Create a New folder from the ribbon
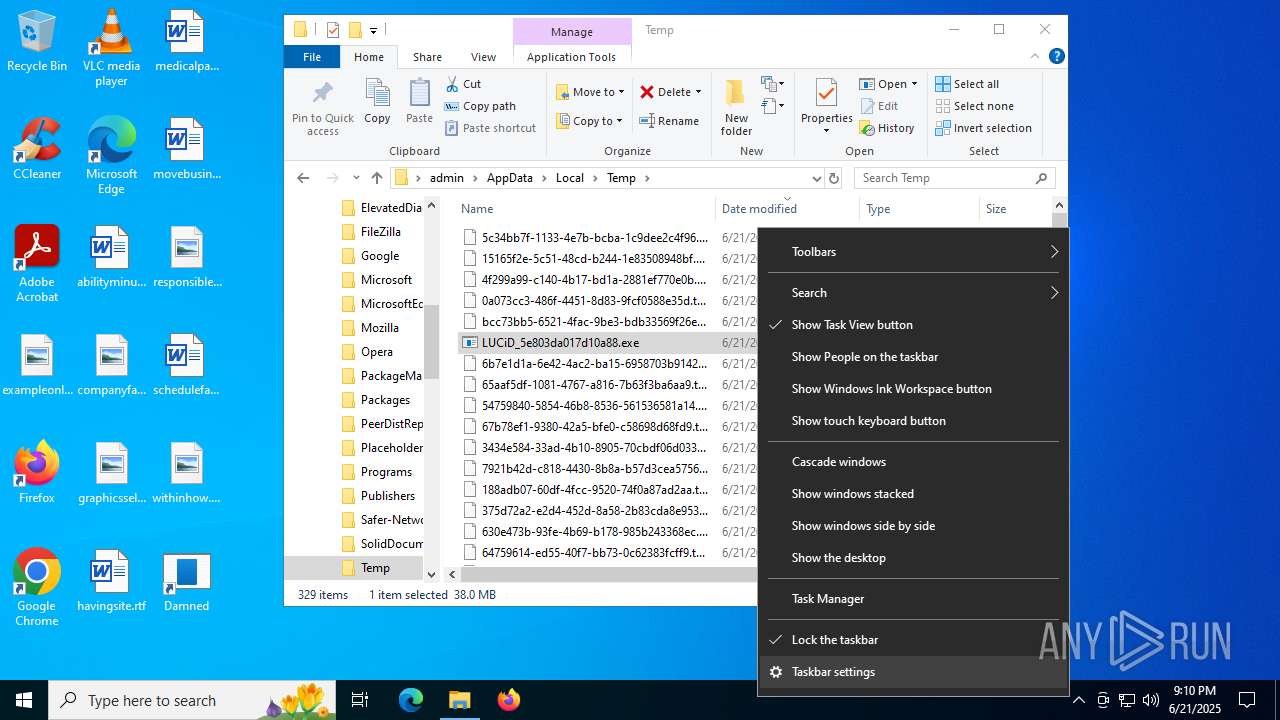 coord(736,107)
